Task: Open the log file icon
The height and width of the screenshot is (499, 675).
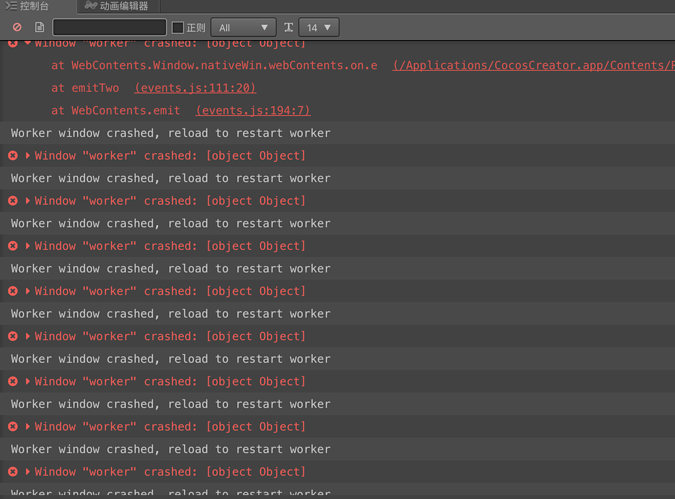Action: 39,28
